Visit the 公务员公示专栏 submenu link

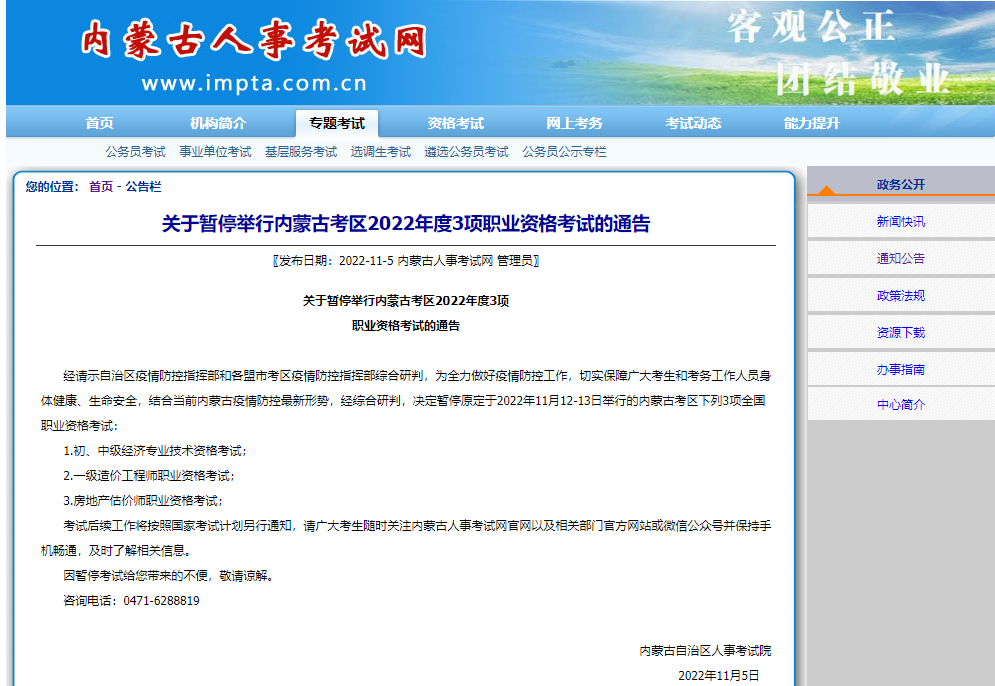tap(564, 152)
